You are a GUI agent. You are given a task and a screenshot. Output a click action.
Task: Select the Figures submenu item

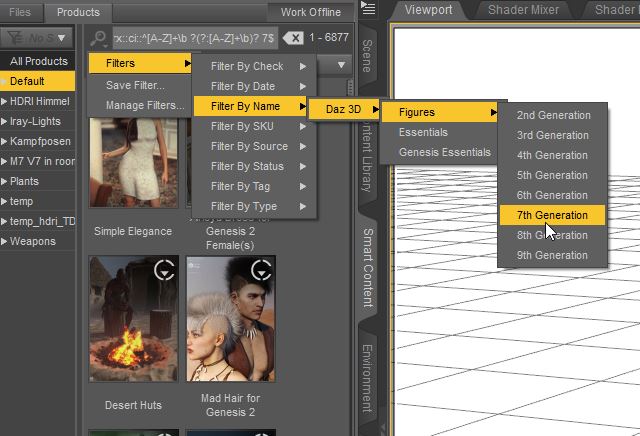(440, 112)
